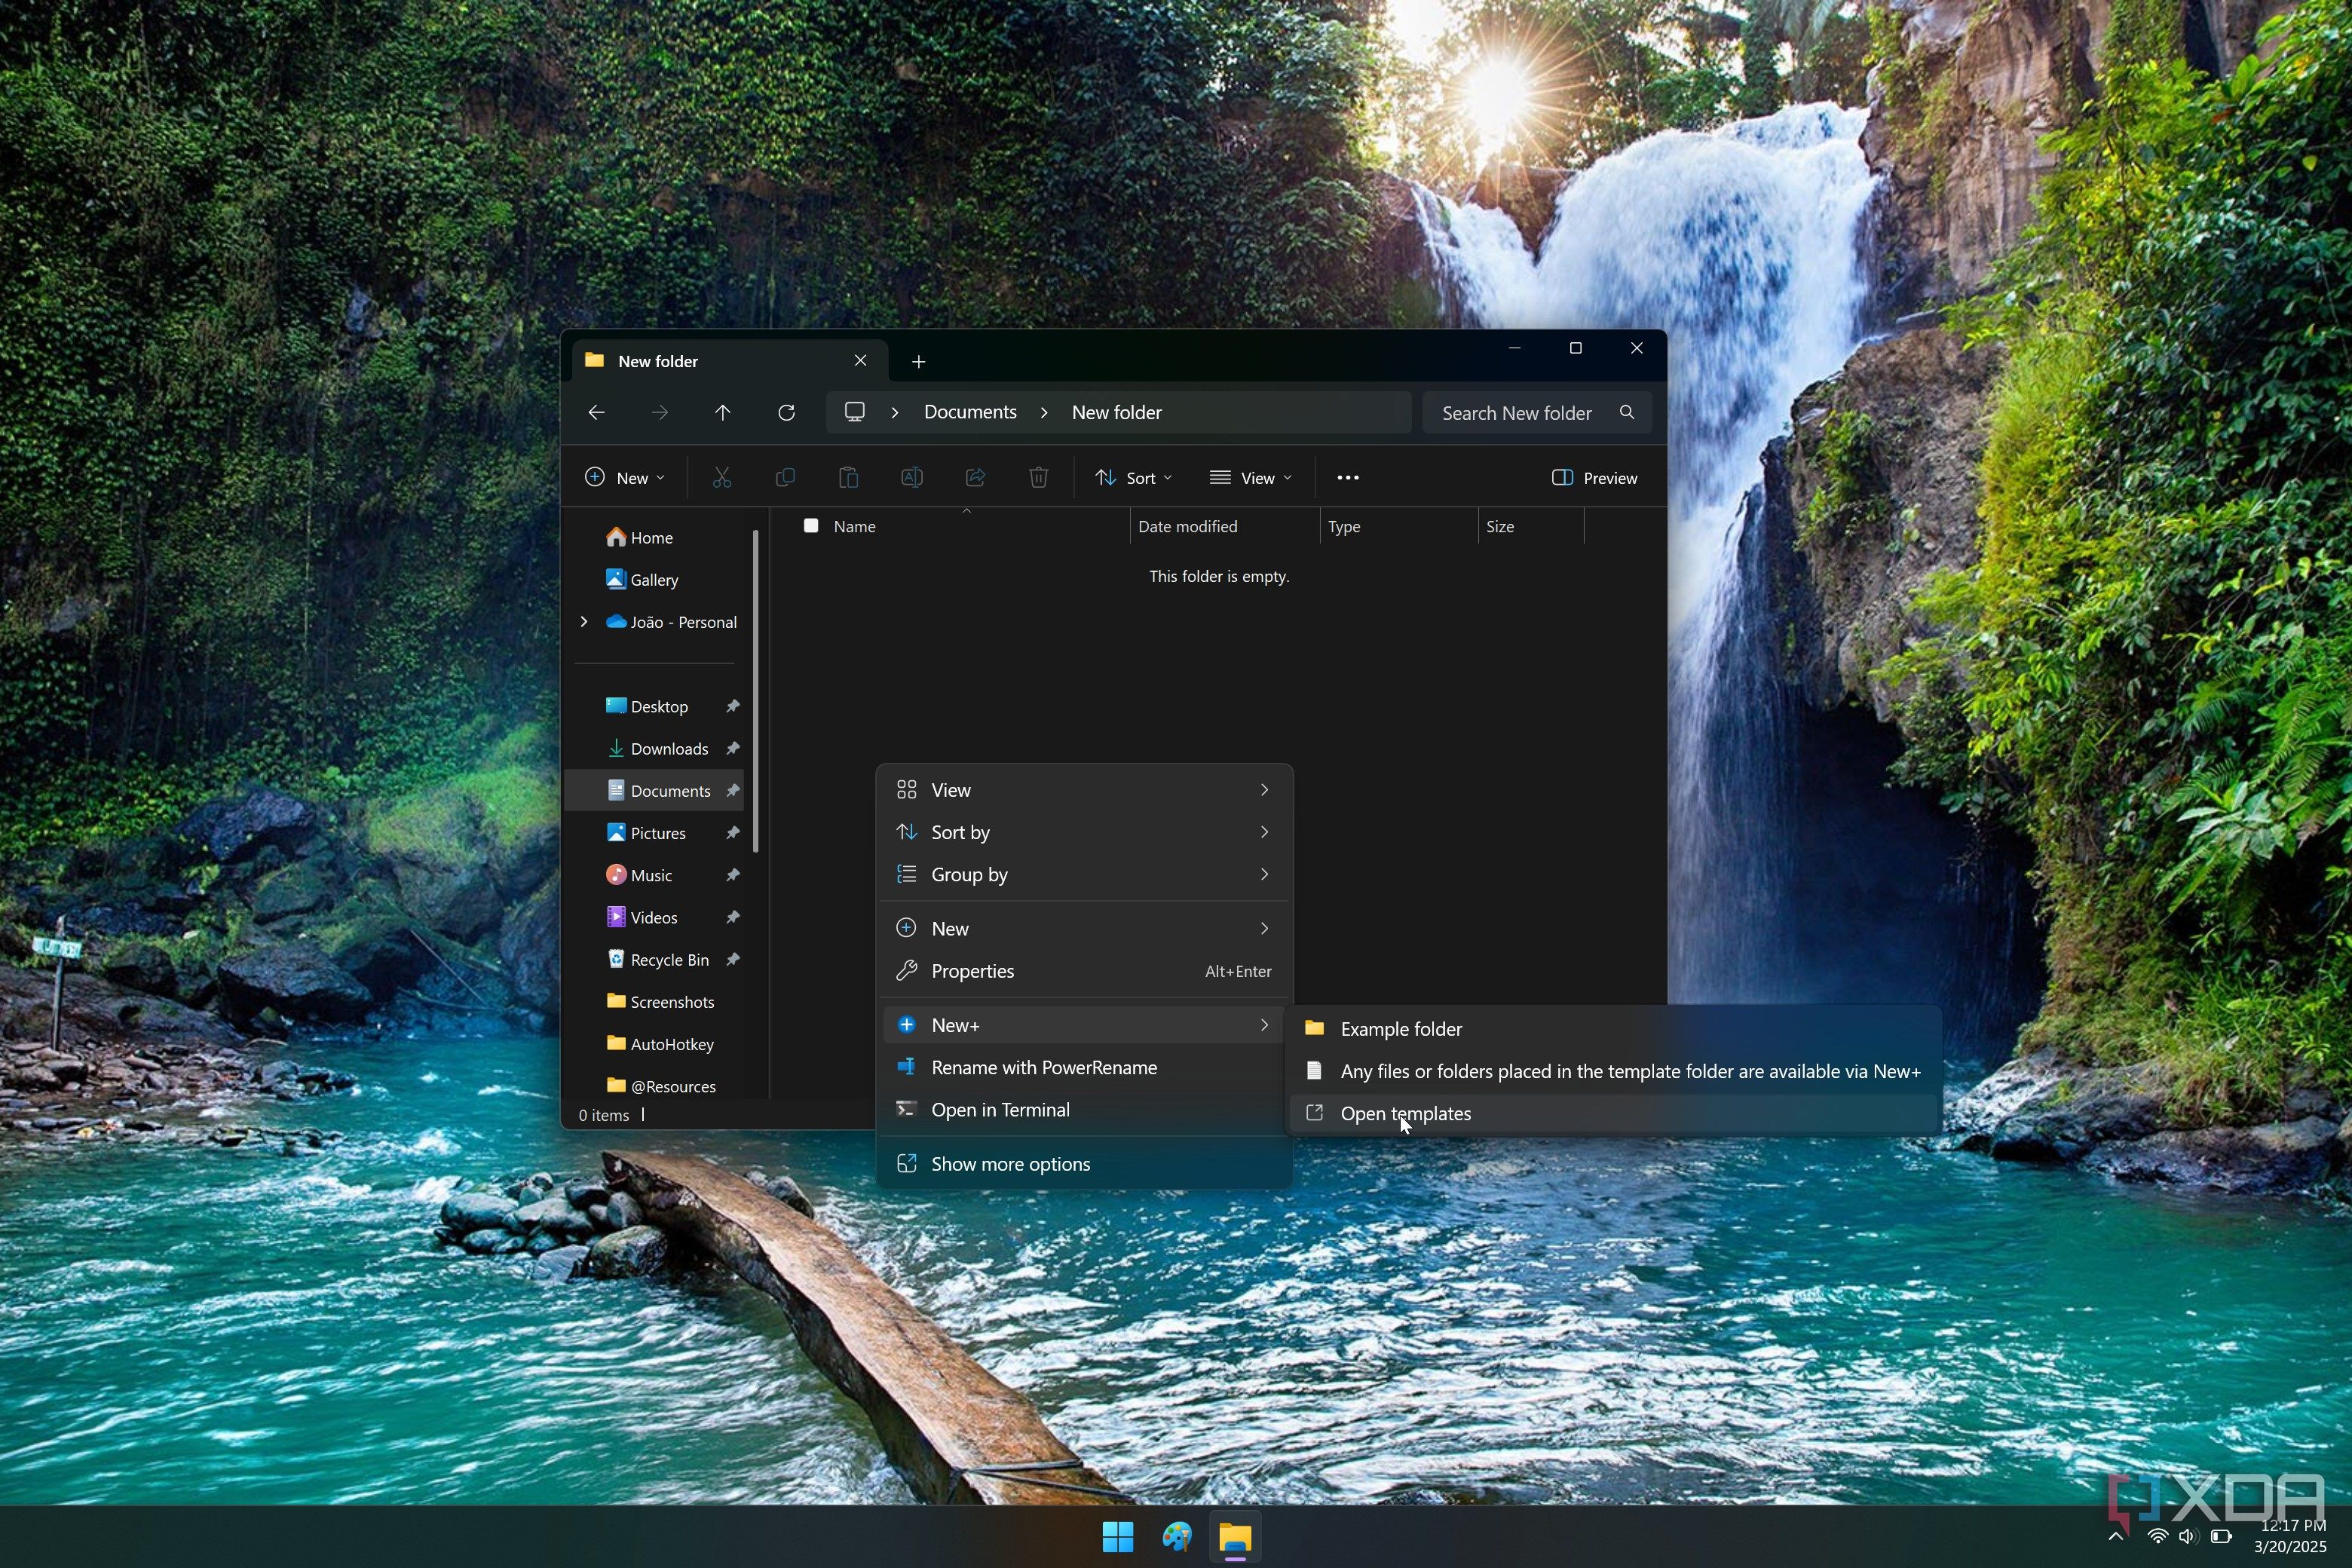Click the navigation pane scrollbar
The height and width of the screenshot is (1568, 2352).
coord(755,692)
